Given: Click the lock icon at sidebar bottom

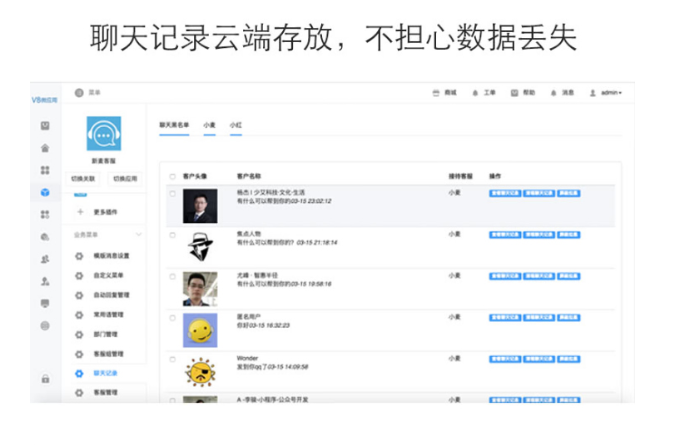Looking at the screenshot, I should click(45, 379).
